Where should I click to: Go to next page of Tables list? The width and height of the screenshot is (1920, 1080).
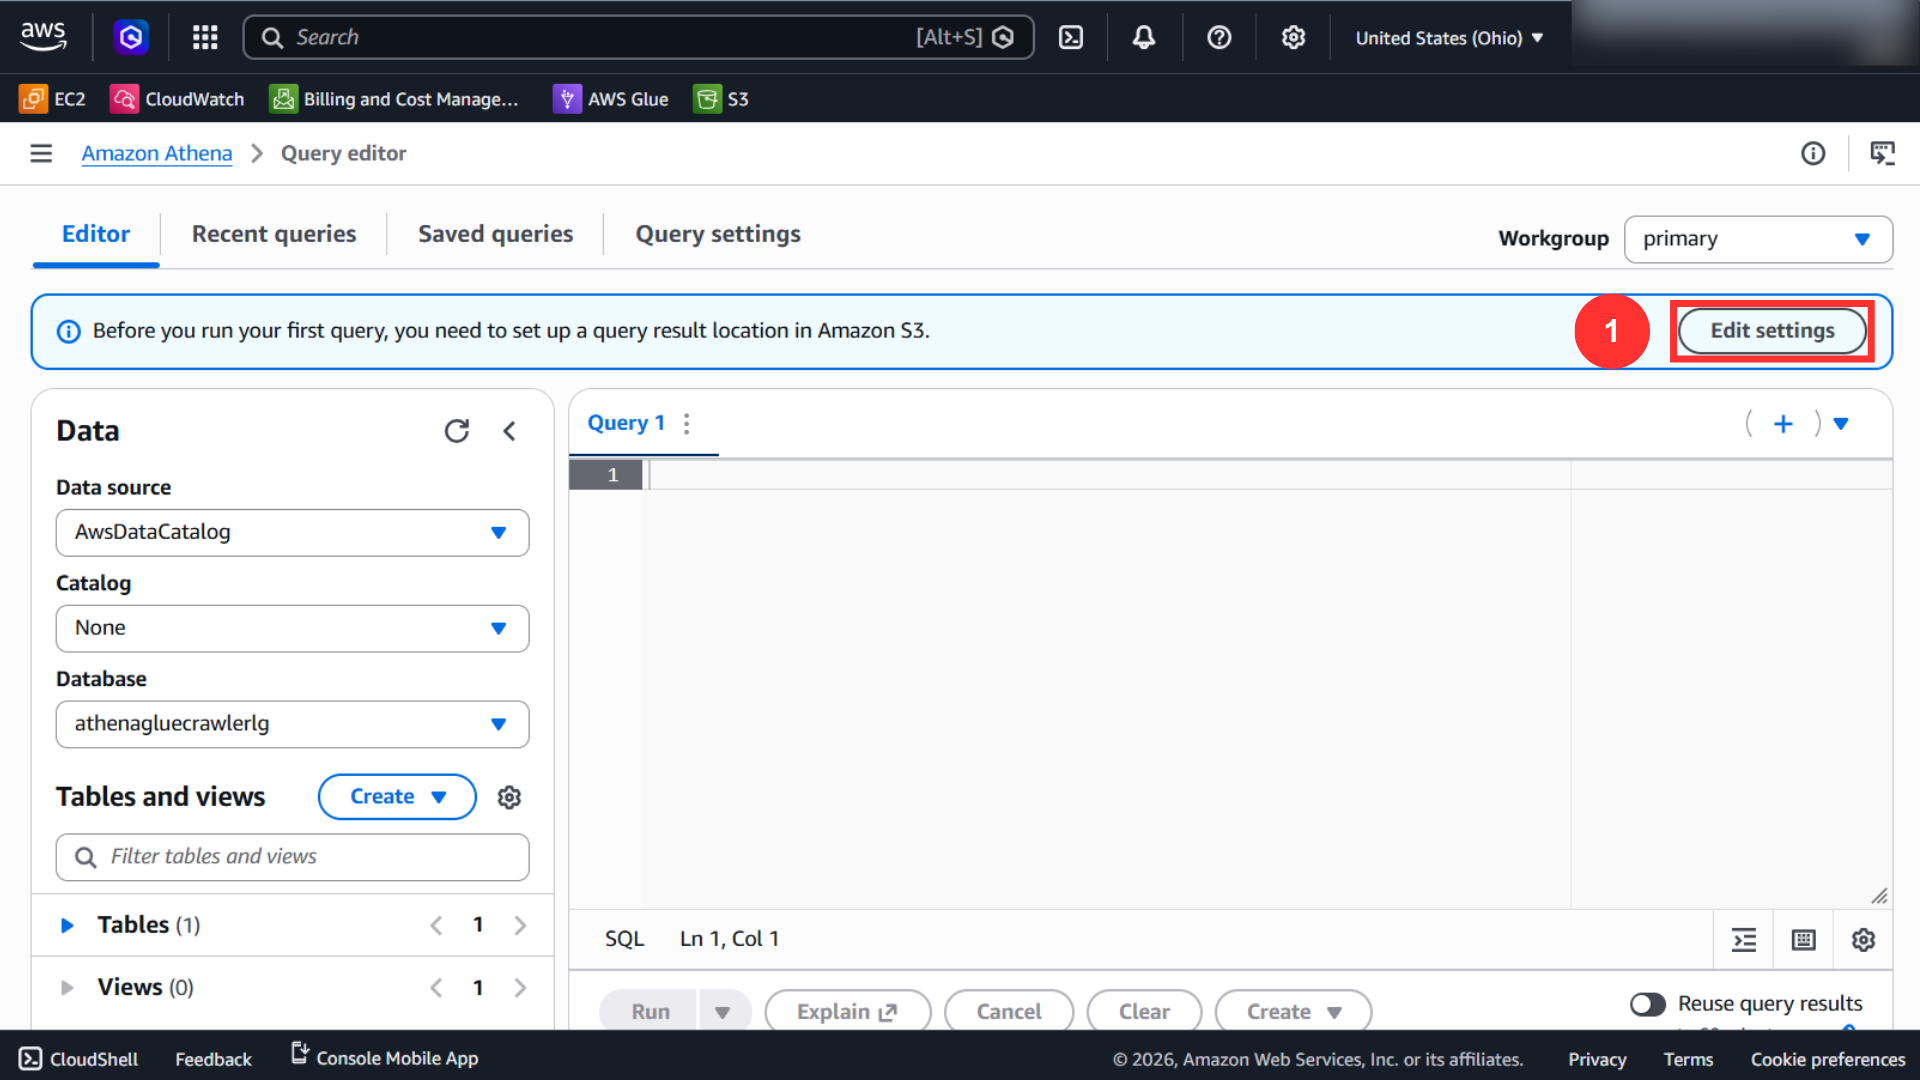(520, 925)
